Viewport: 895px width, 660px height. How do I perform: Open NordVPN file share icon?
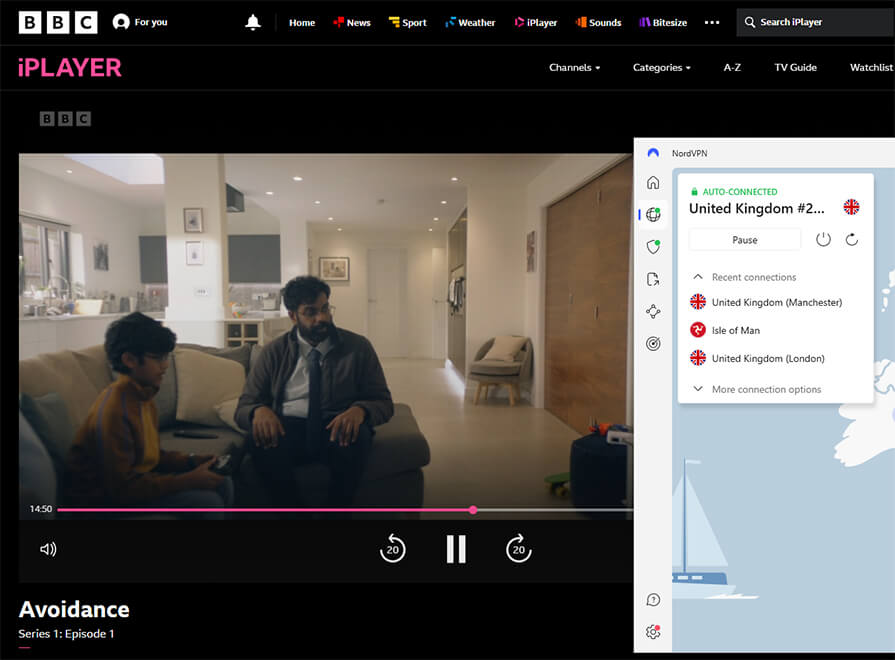click(654, 279)
